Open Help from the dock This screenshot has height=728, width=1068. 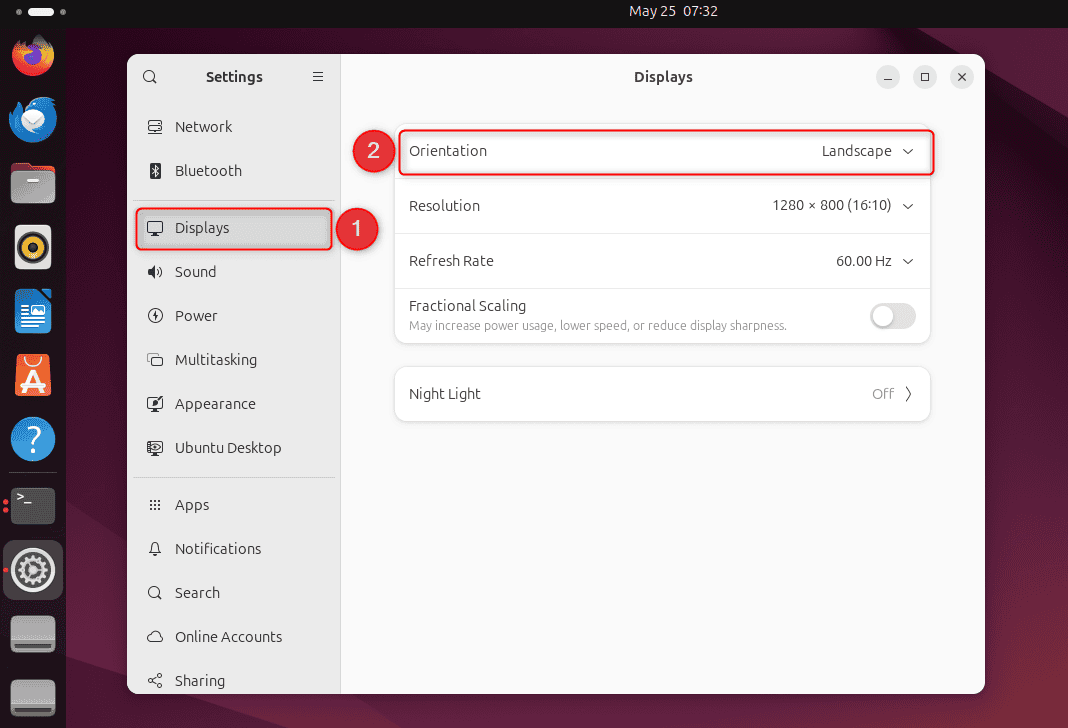[33, 439]
